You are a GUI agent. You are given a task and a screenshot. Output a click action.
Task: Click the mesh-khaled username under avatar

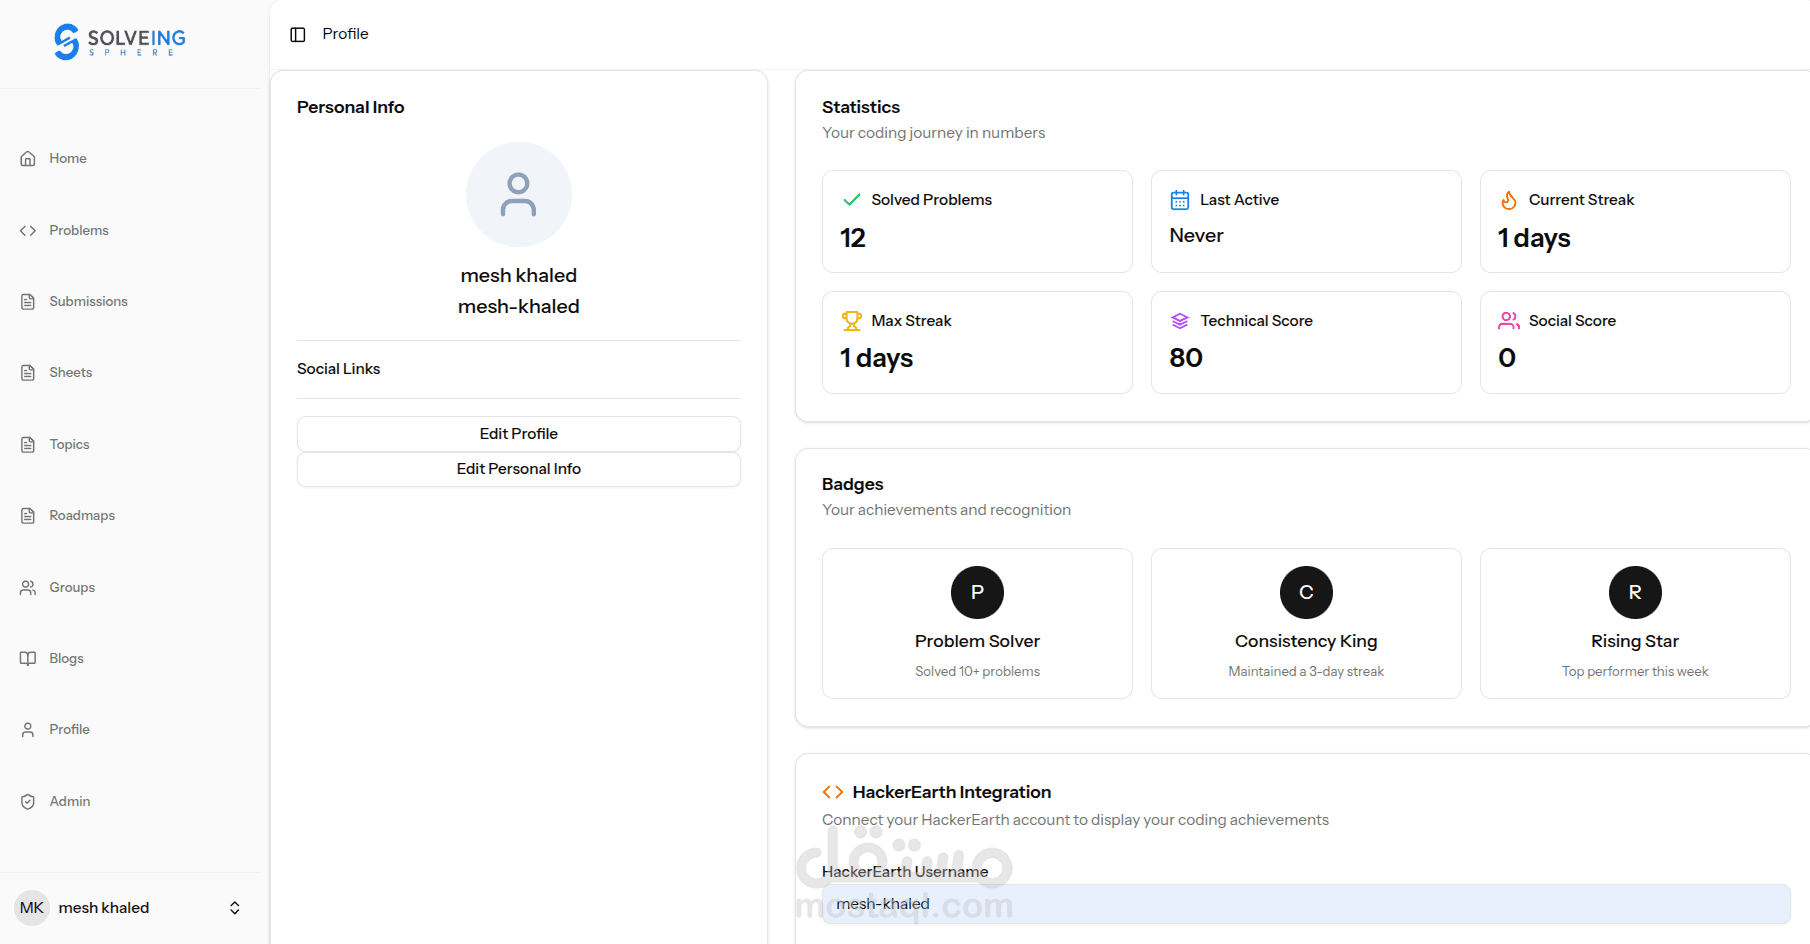click(519, 307)
